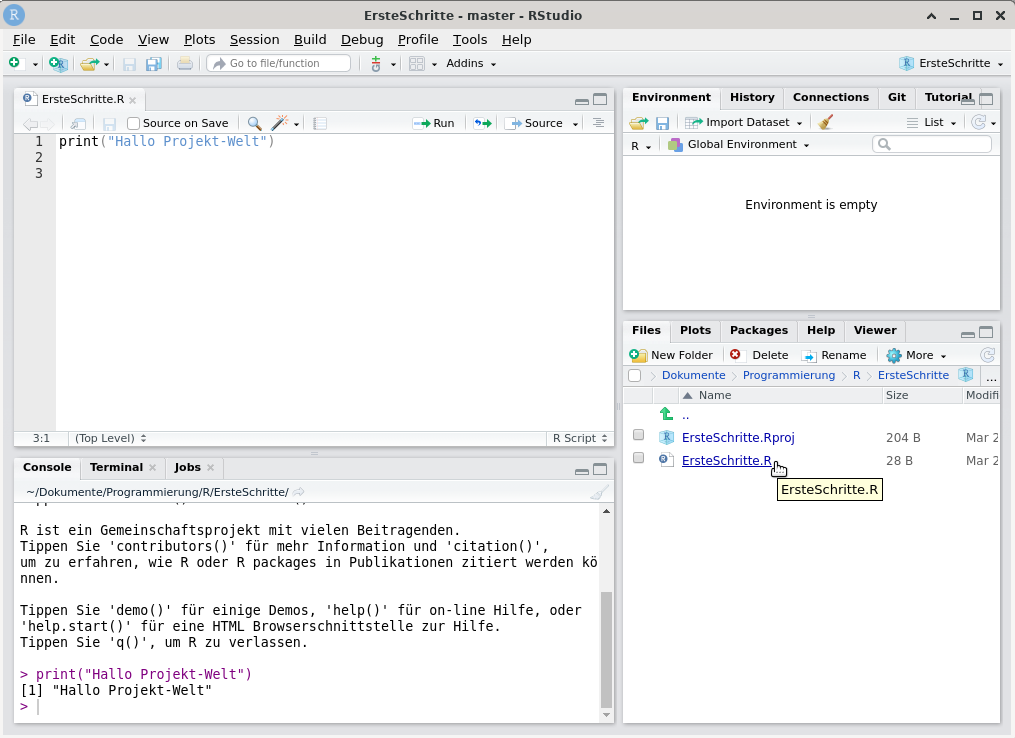Open the Tools menu
Screen dimensions: 1015x738
[x=470, y=39]
